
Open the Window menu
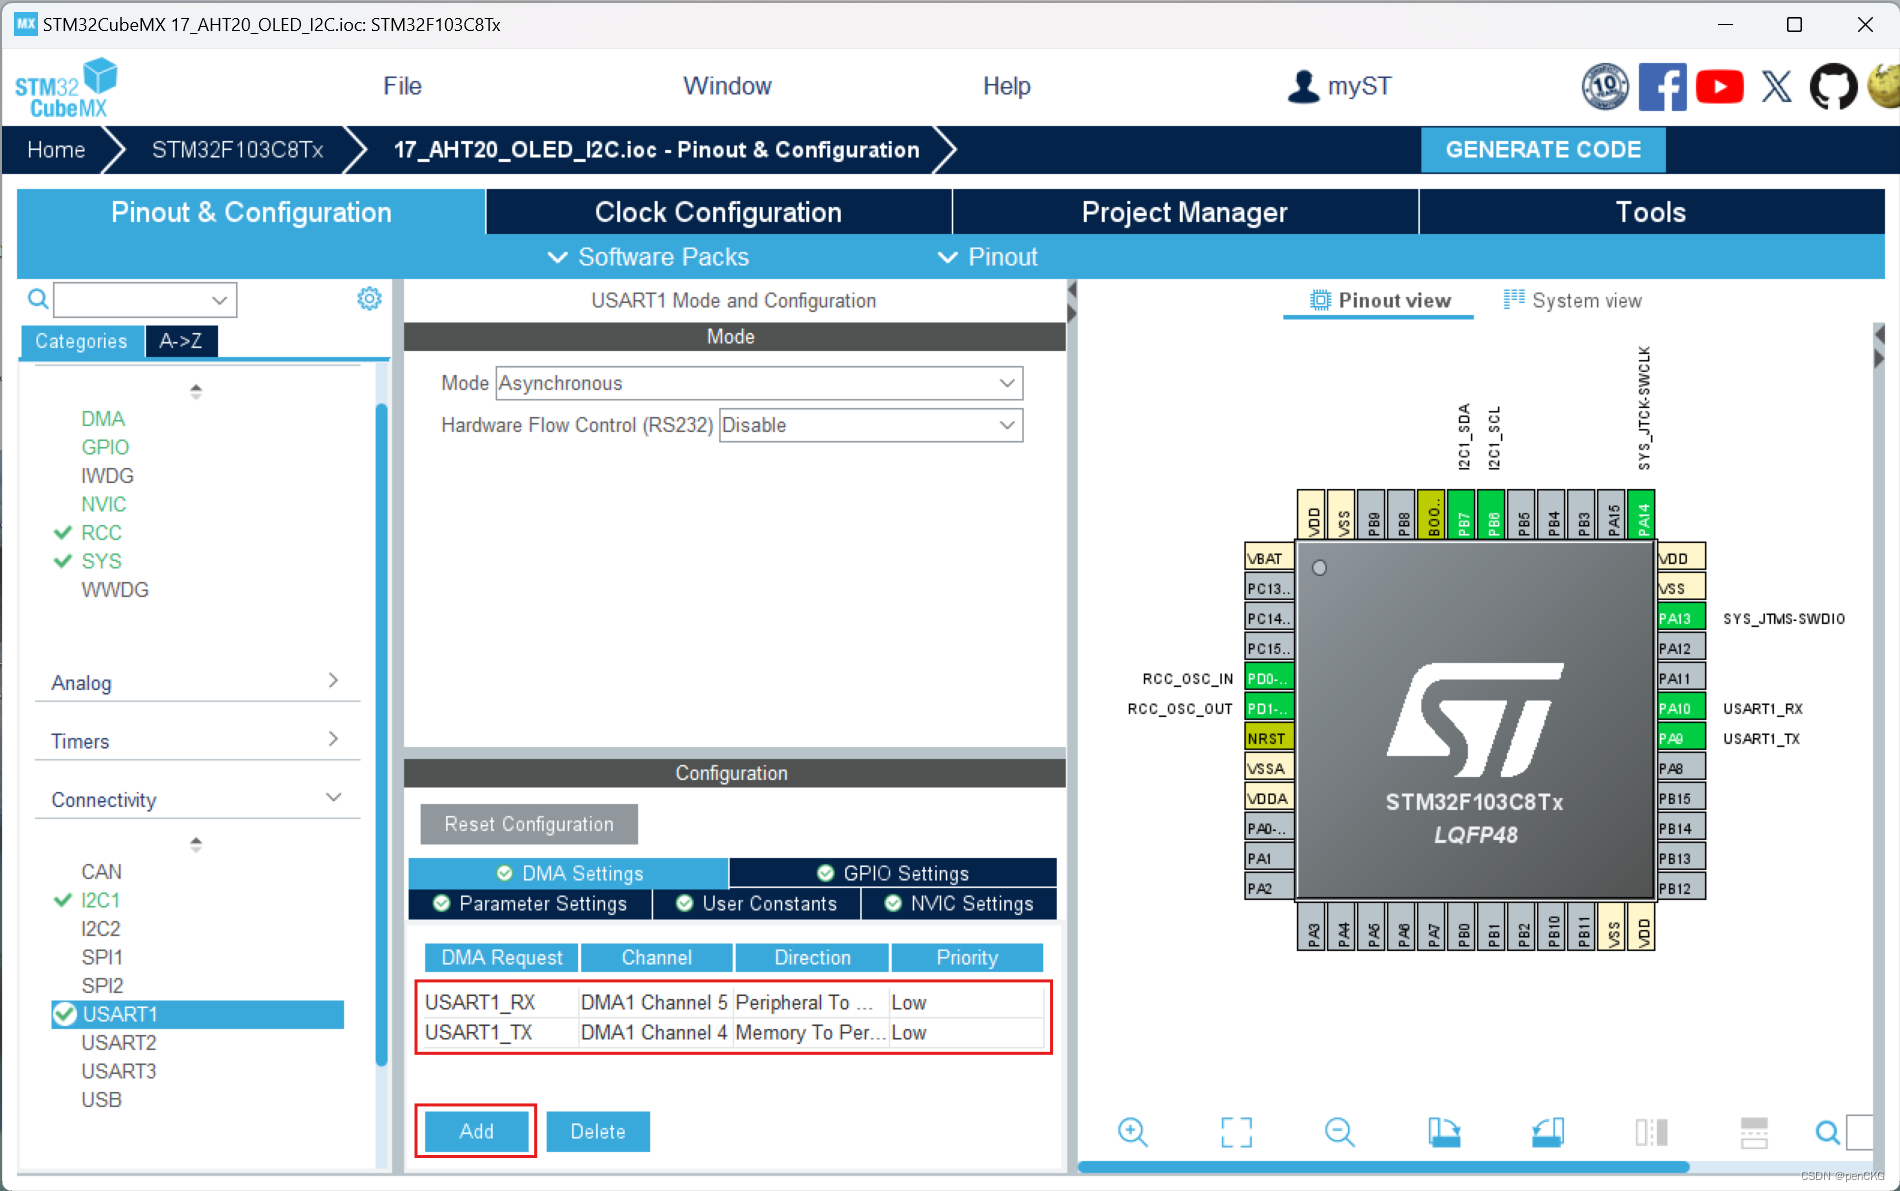[727, 86]
